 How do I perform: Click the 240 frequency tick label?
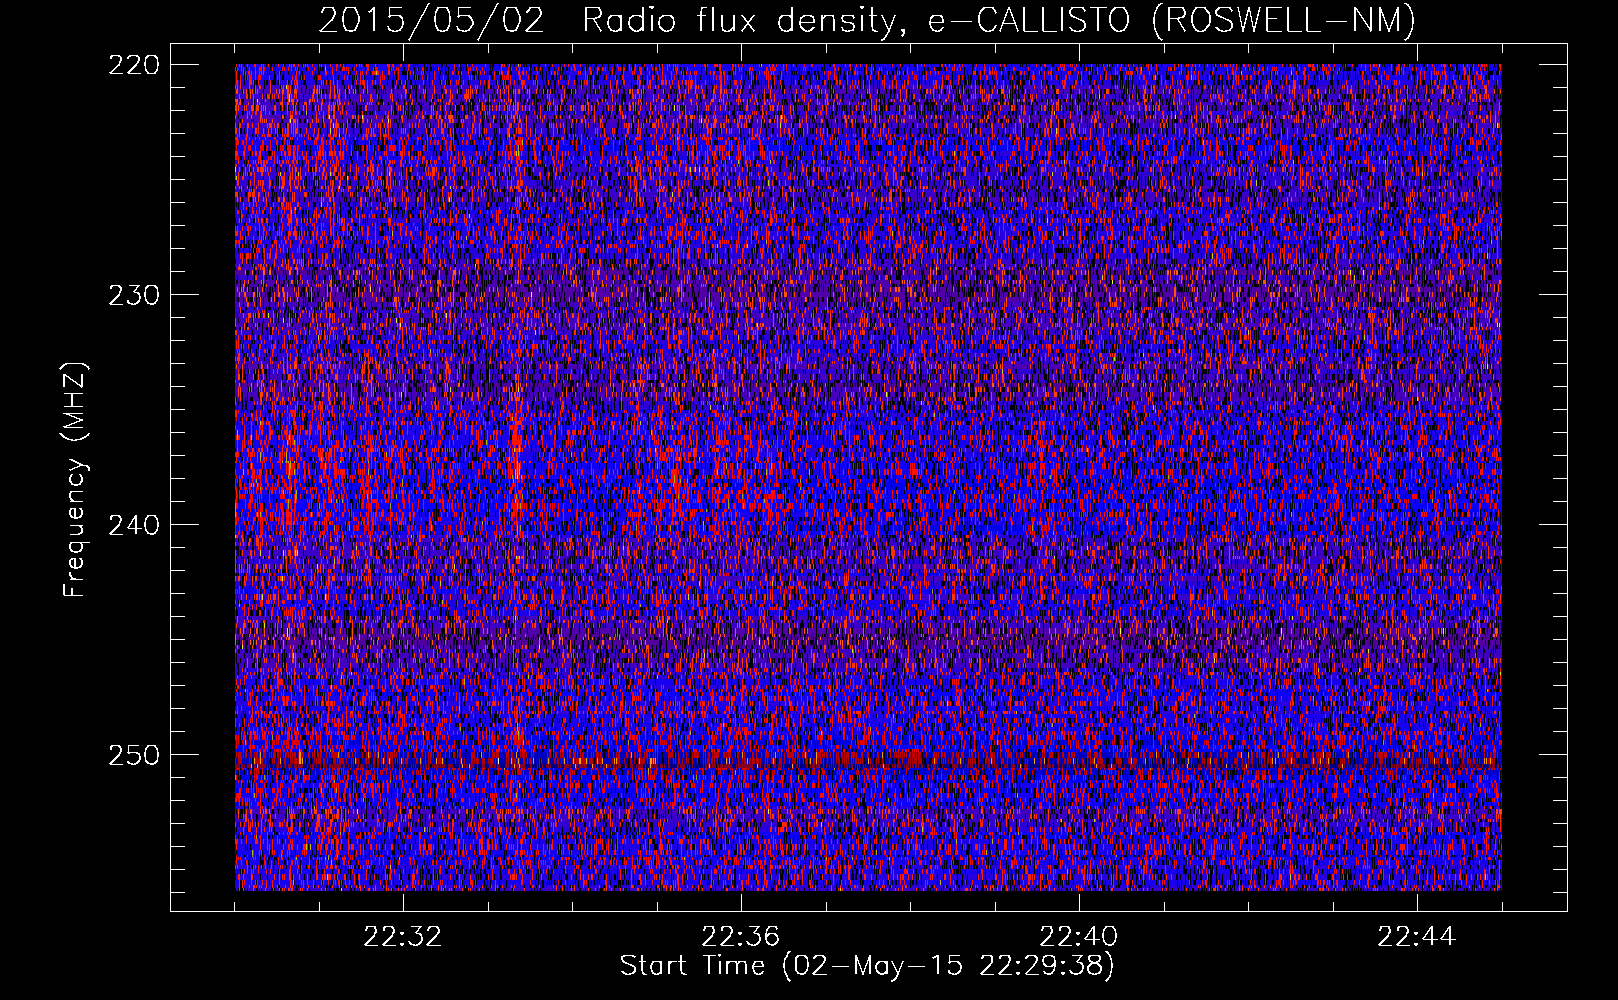click(x=133, y=525)
